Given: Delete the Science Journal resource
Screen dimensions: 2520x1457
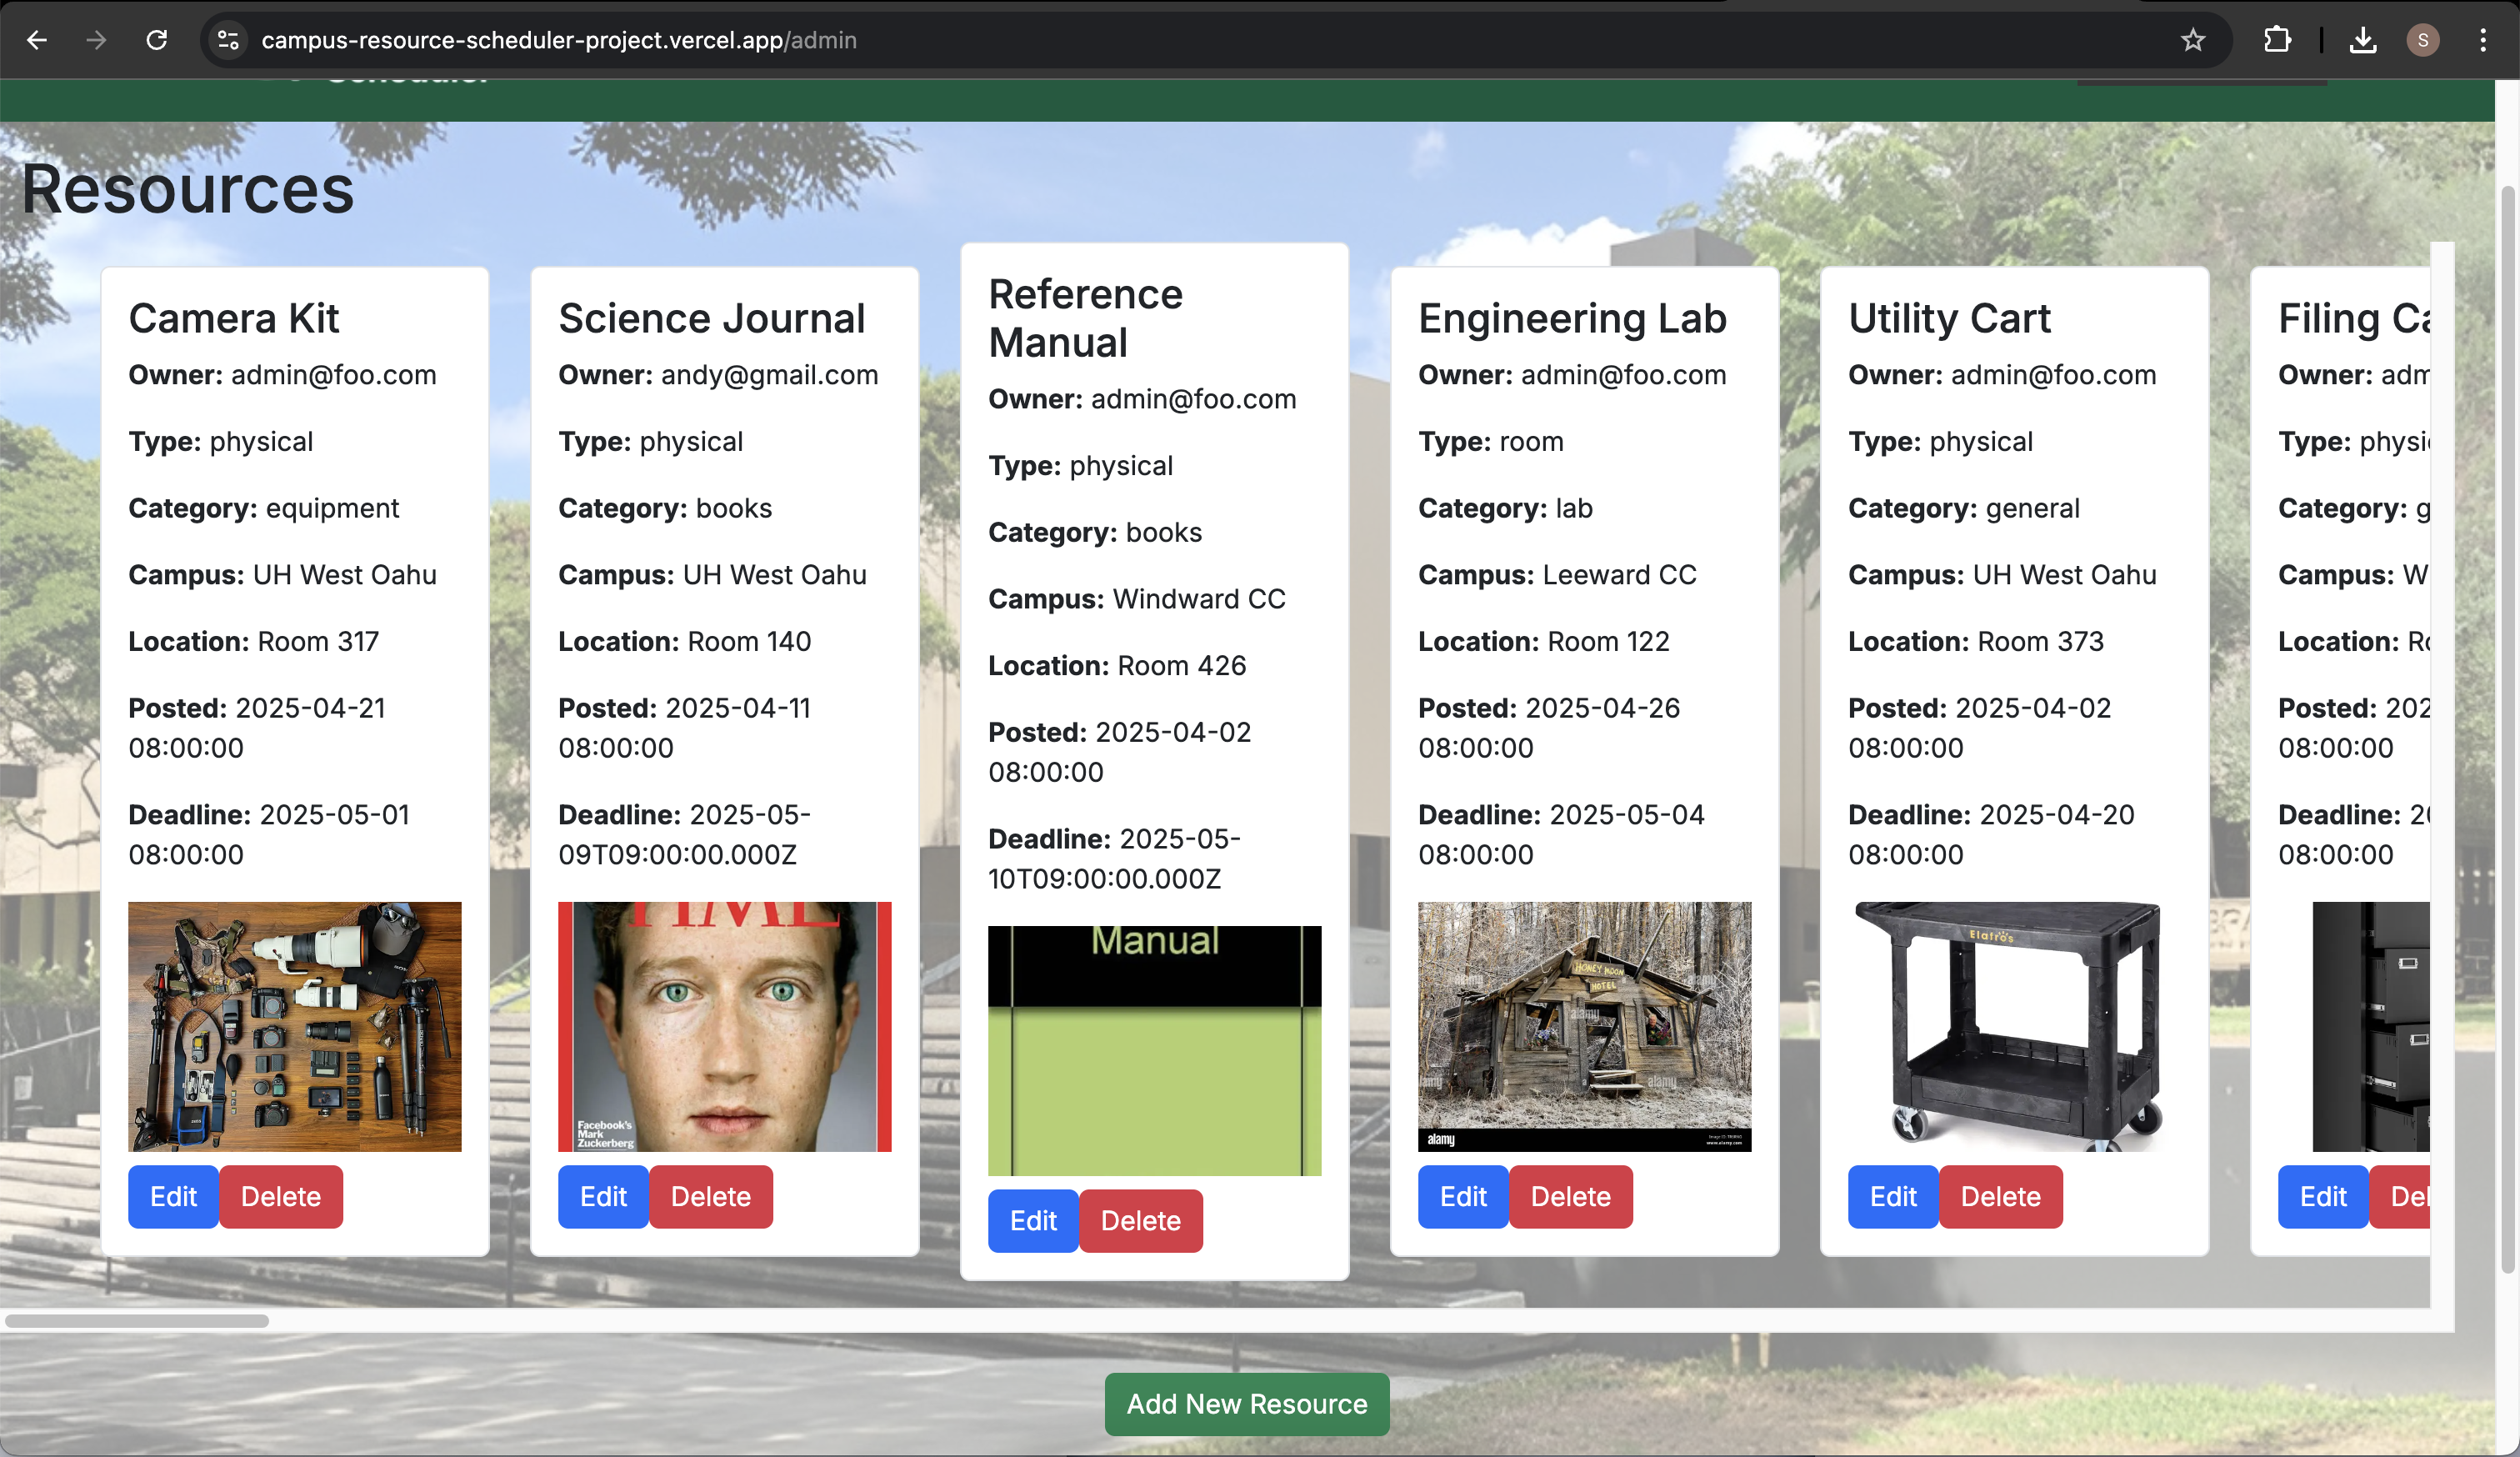Looking at the screenshot, I should (710, 1196).
